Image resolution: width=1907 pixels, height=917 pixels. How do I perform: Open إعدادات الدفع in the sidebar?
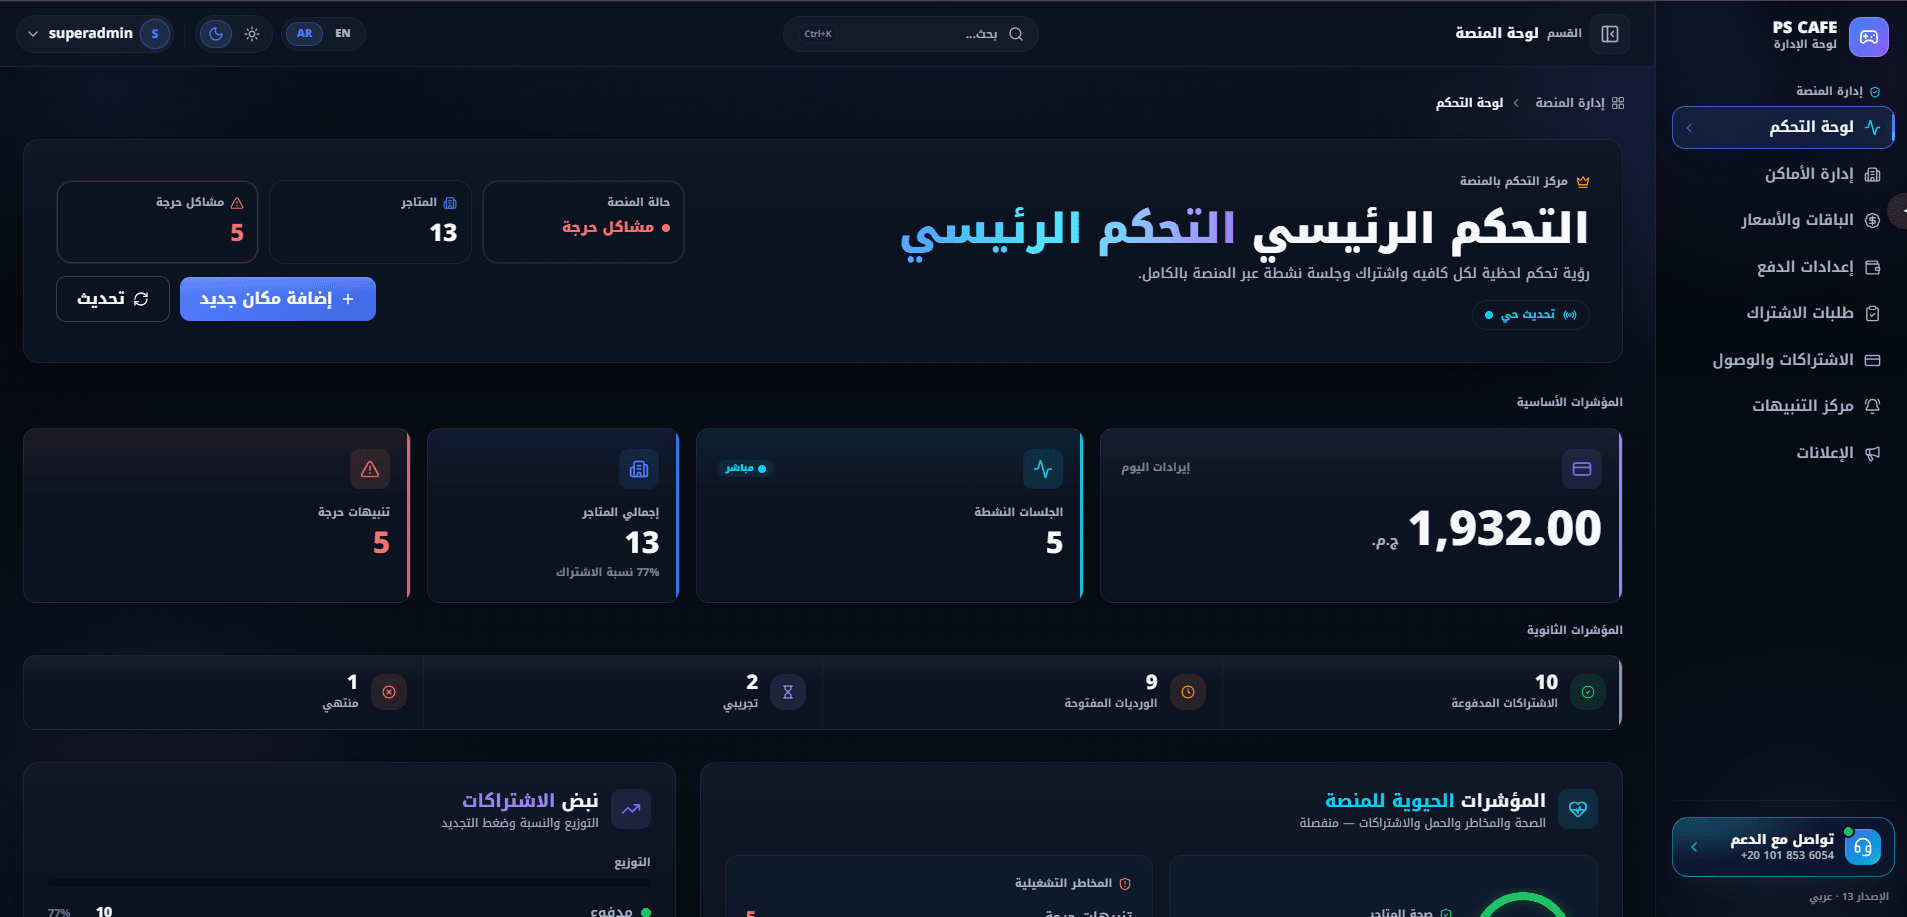click(1784, 267)
